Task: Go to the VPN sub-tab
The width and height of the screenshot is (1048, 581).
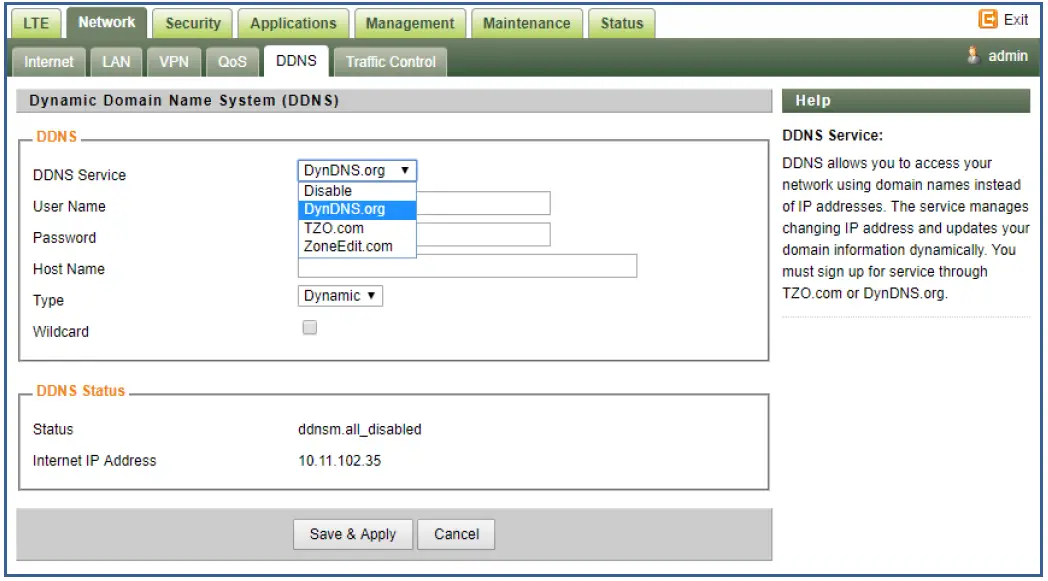Action: coord(174,62)
